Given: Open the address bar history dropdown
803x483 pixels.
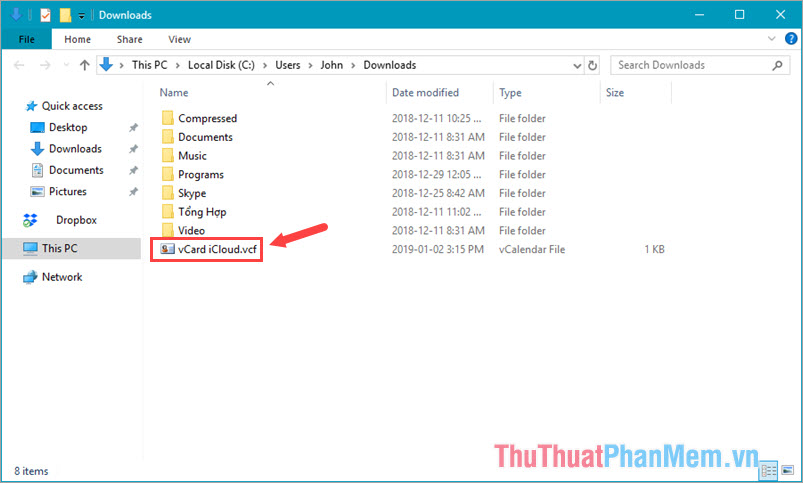Looking at the screenshot, I should (577, 66).
